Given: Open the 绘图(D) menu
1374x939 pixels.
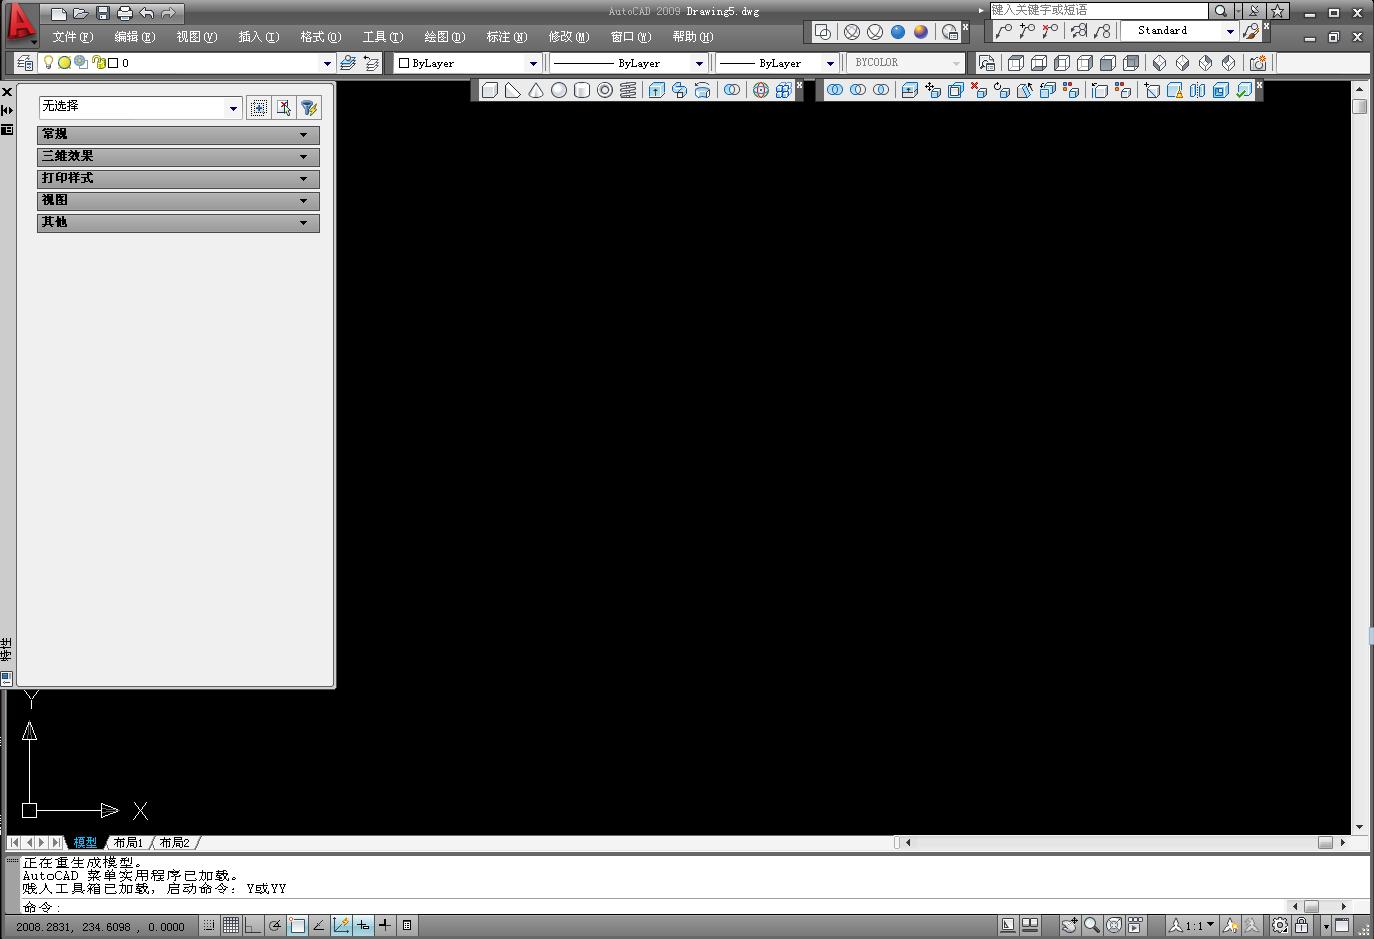Looking at the screenshot, I should coord(445,37).
